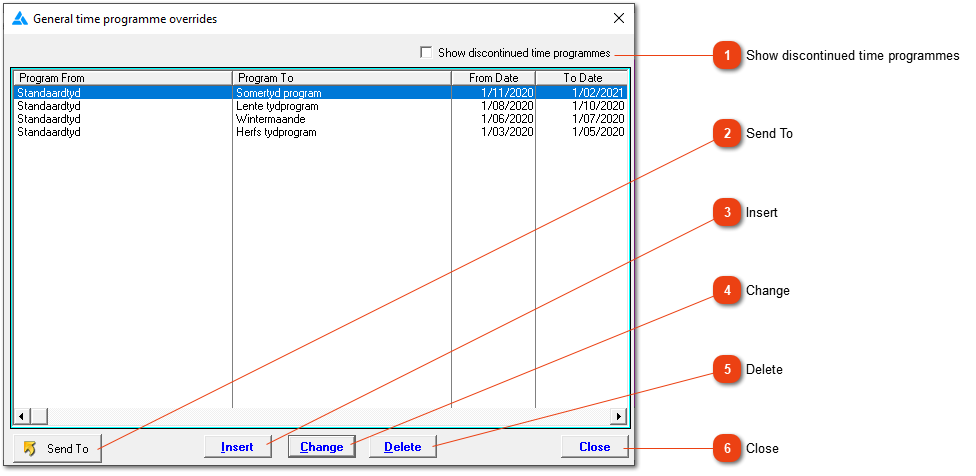This screenshot has height=476, width=976.
Task: Sort by Program From column header
Action: pos(123,78)
